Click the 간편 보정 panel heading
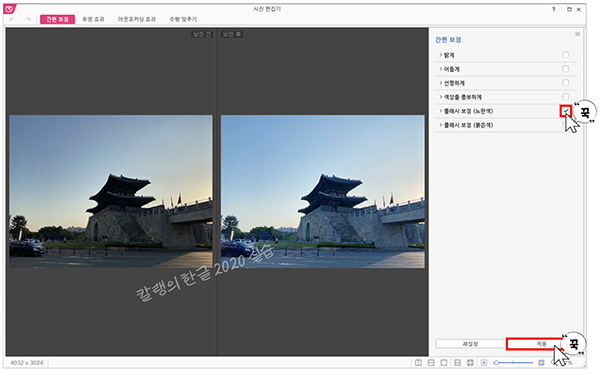 pyautogui.click(x=448, y=40)
